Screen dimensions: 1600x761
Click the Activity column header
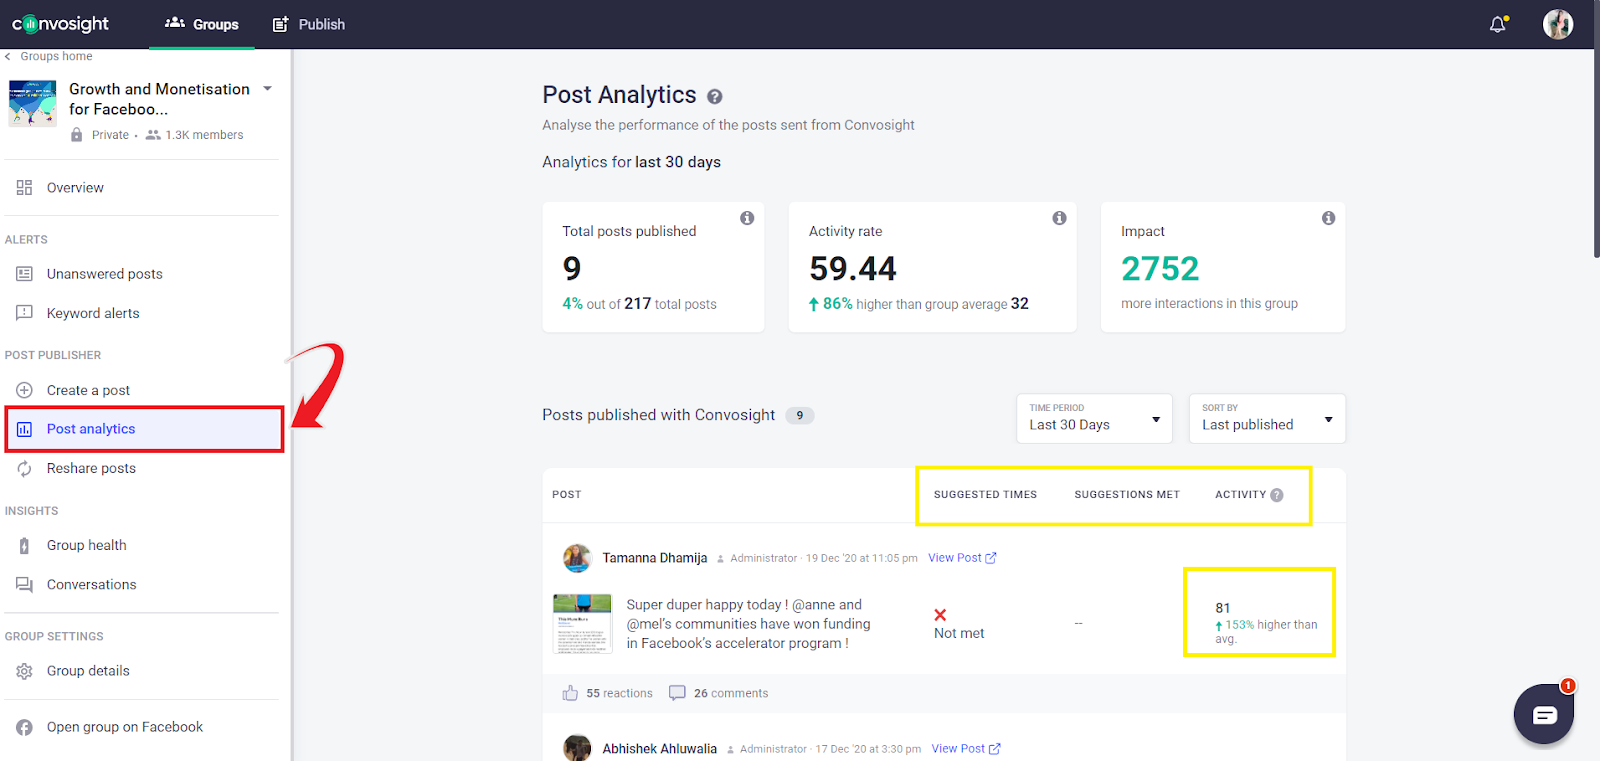[1240, 495]
